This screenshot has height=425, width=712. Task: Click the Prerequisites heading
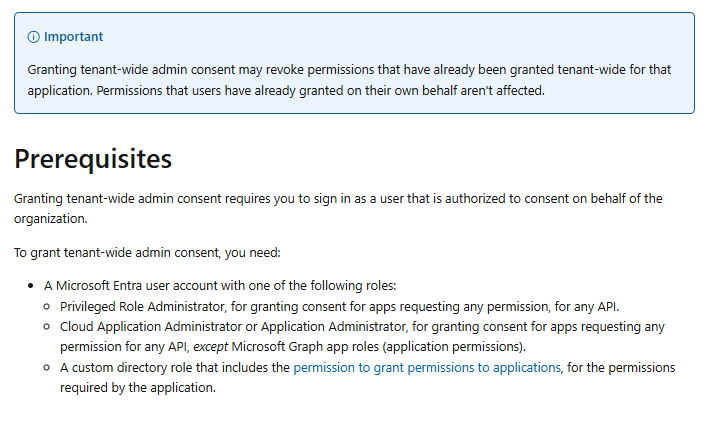pyautogui.click(x=93, y=159)
